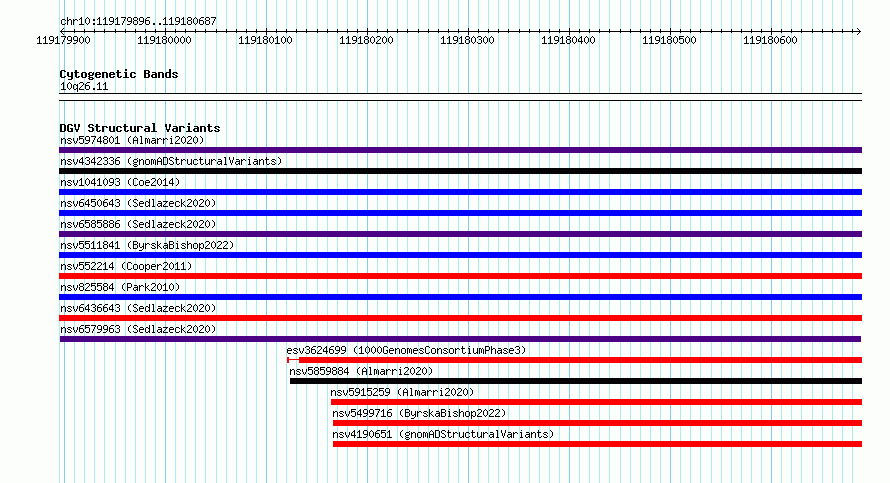Click the Cytogenetic Bands track title
This screenshot has height=483, width=890.
click(x=119, y=74)
